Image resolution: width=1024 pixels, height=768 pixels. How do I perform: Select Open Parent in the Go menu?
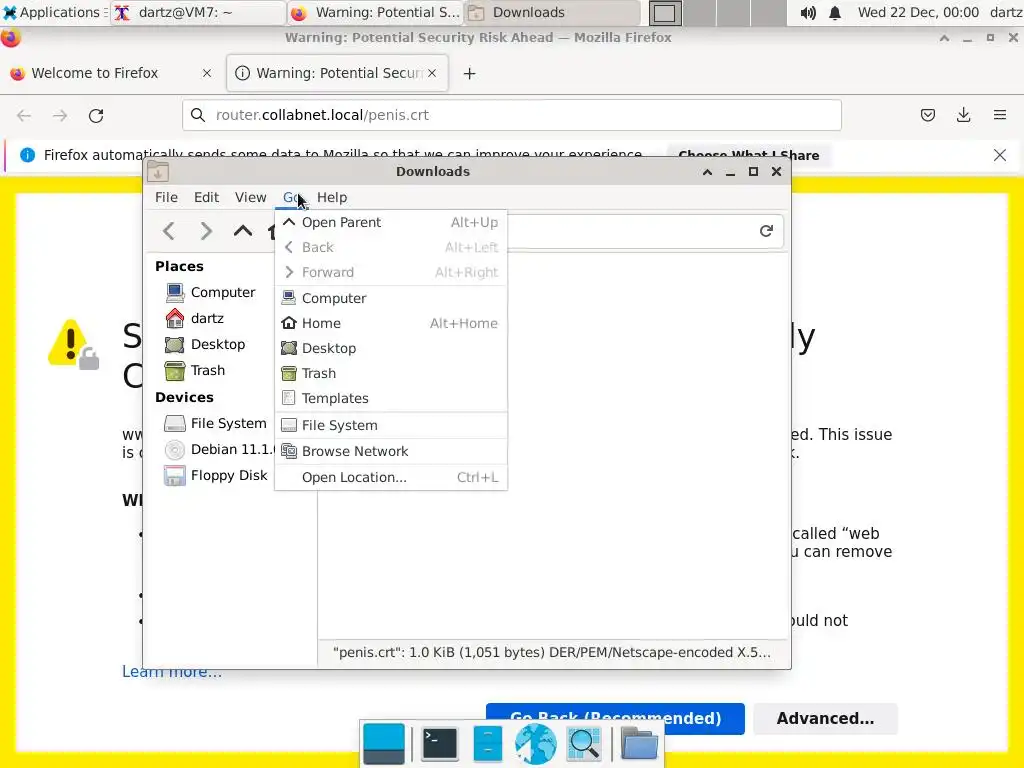391,222
